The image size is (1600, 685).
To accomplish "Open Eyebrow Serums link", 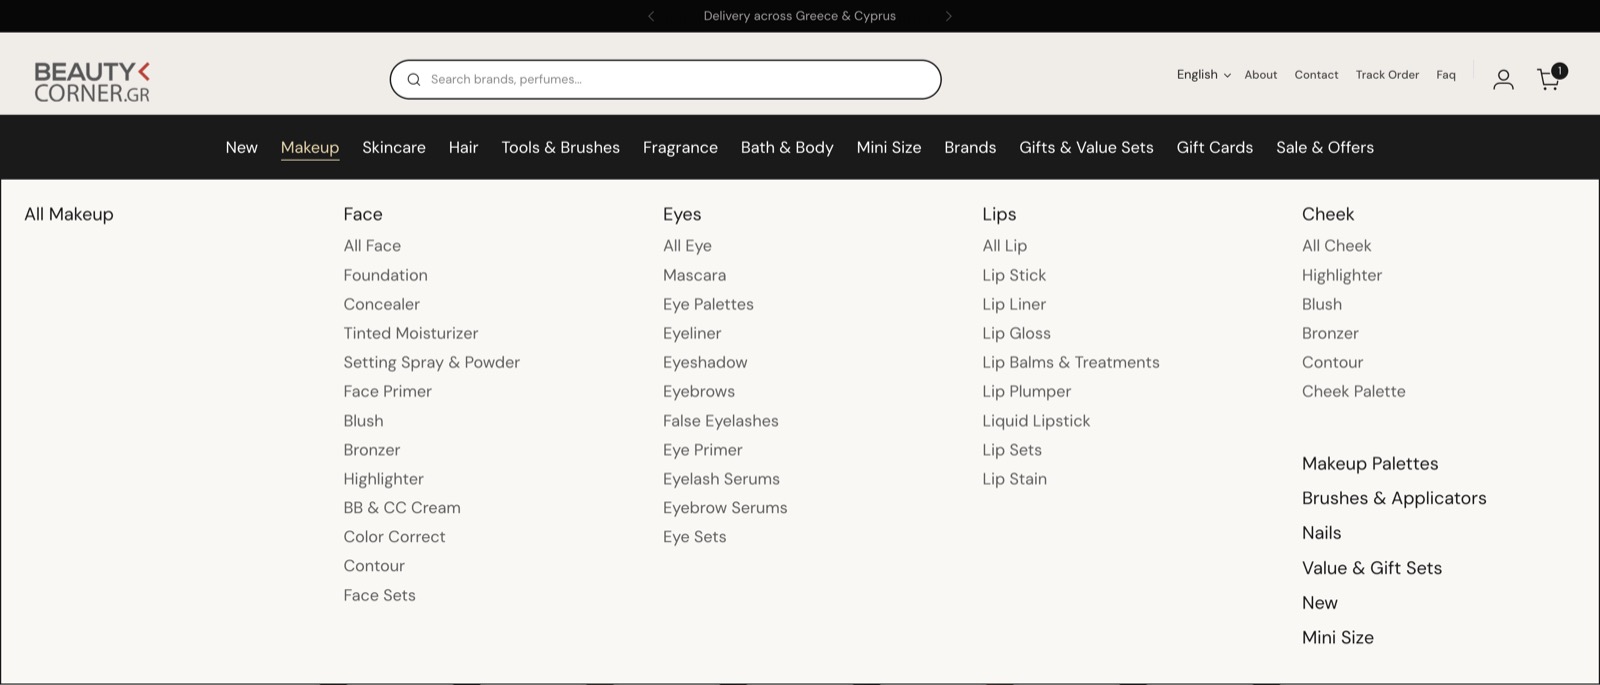I will 725,508.
